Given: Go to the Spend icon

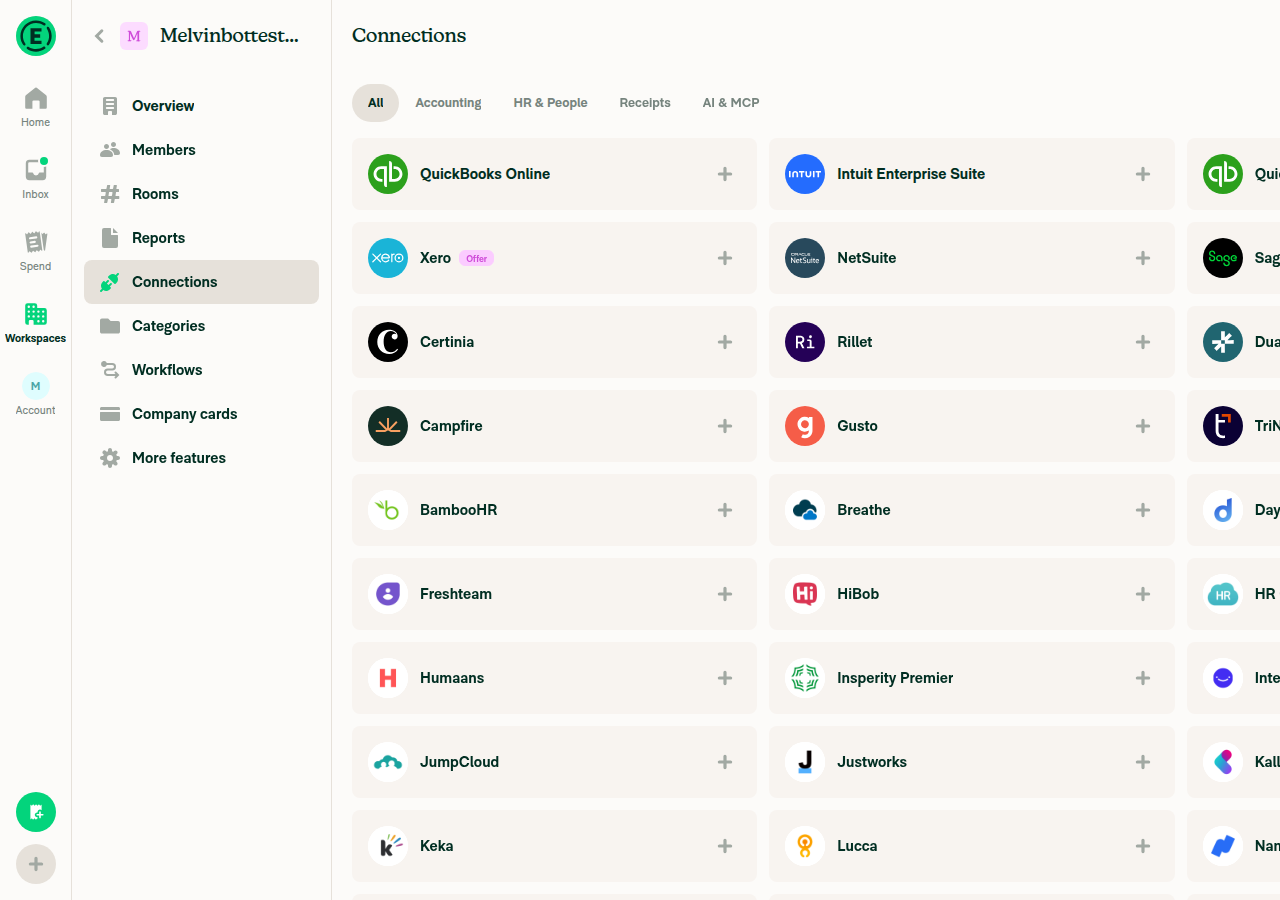Looking at the screenshot, I should click(x=35, y=242).
